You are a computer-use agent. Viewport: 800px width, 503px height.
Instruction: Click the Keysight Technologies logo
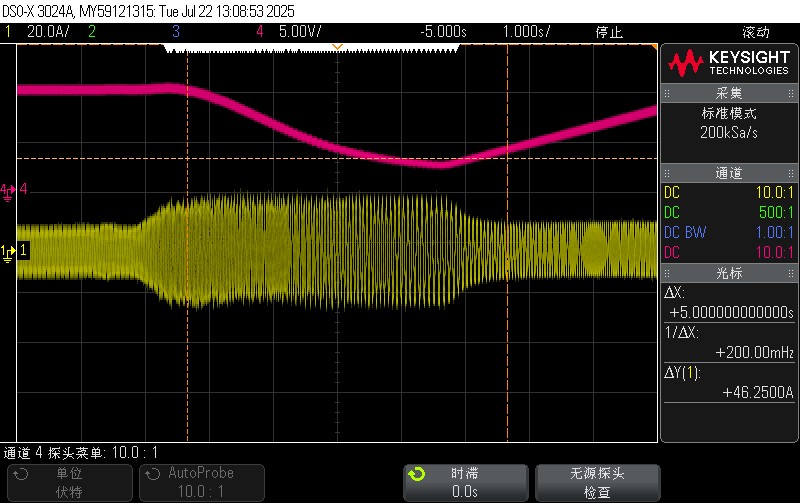click(x=728, y=64)
